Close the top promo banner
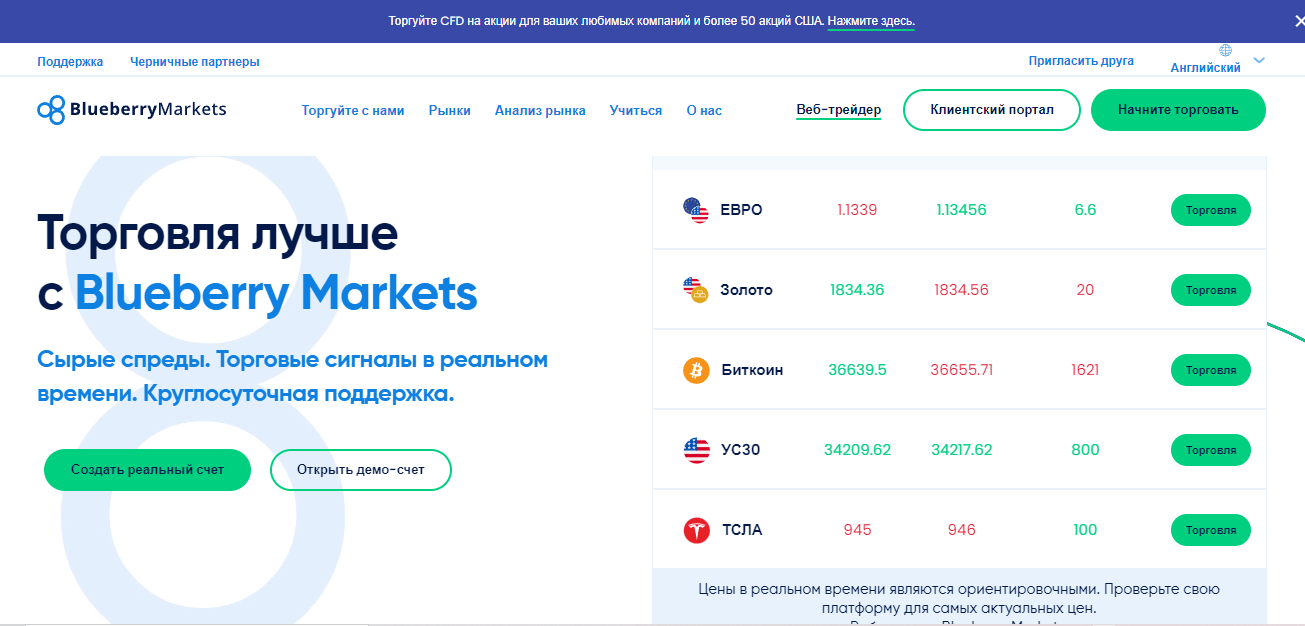1305x626 pixels. point(1299,20)
